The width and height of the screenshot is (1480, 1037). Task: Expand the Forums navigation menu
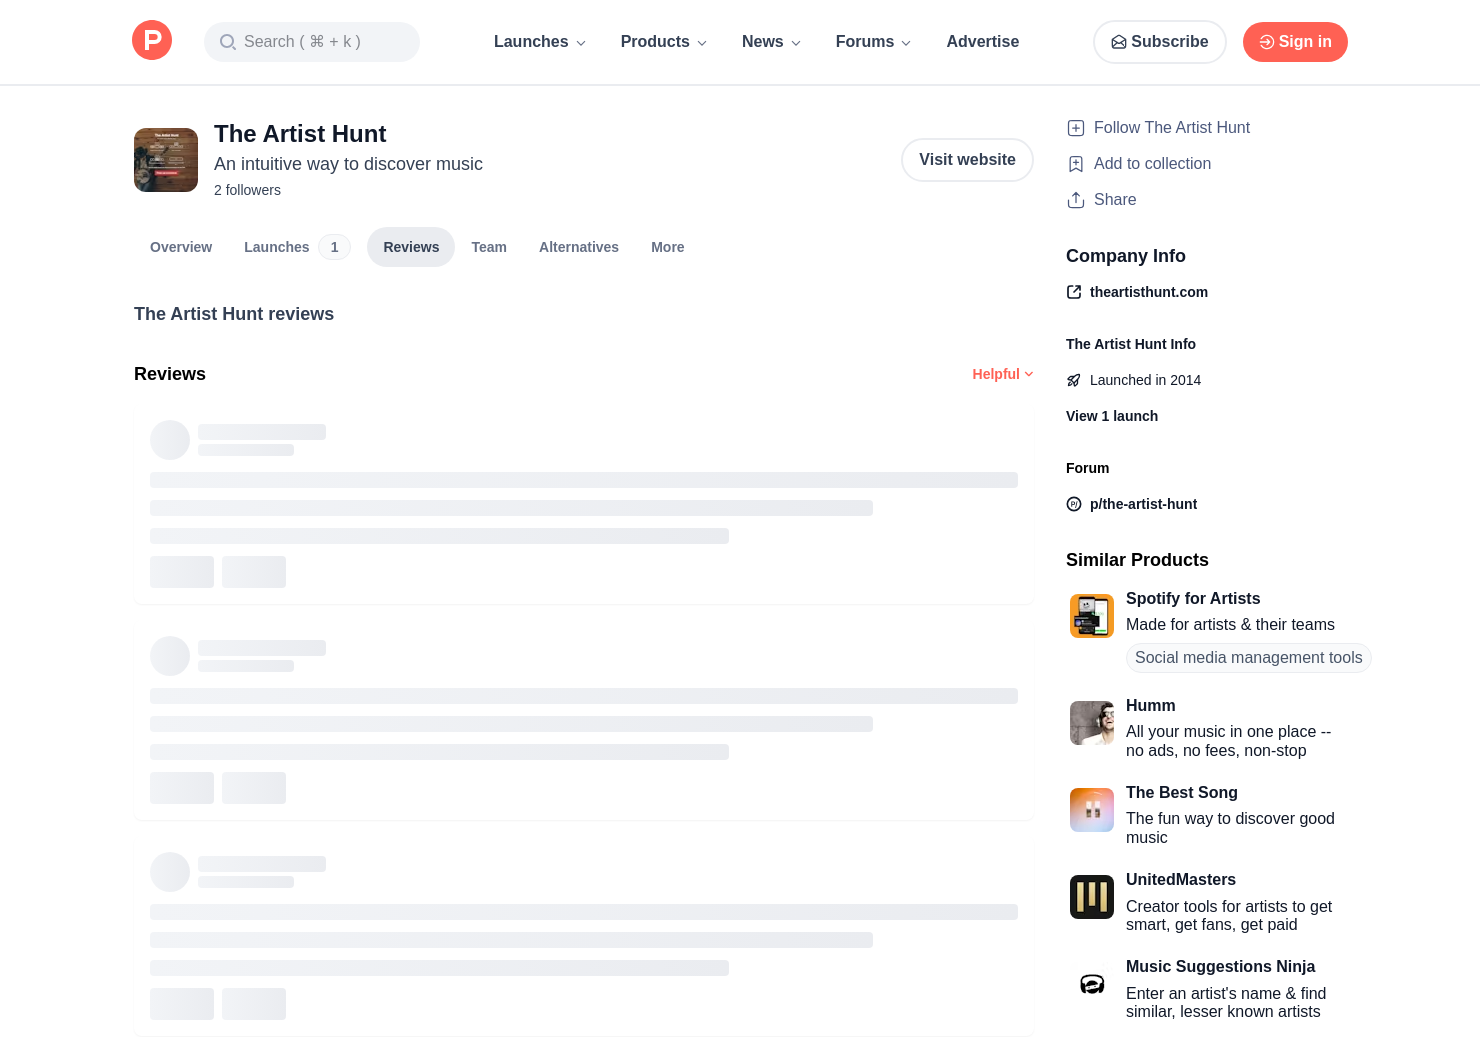pyautogui.click(x=873, y=42)
